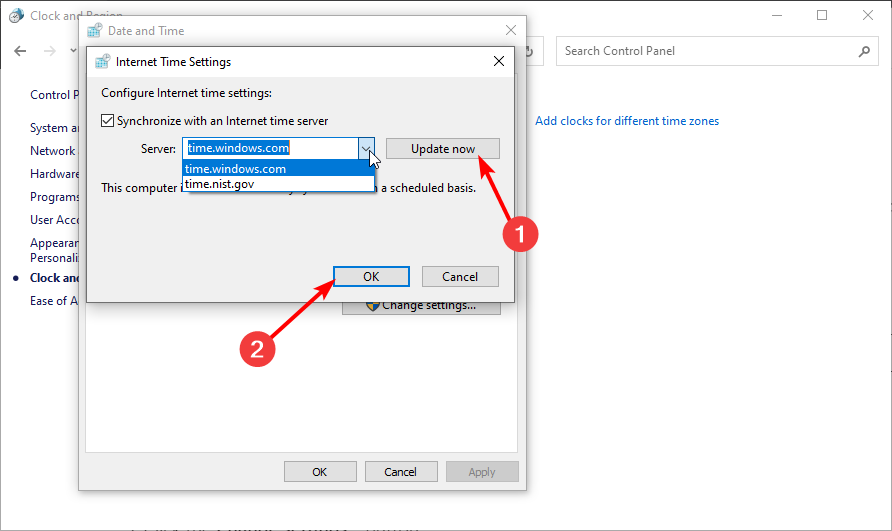Confirm with OK in Internet Time Settings
The image size is (892, 531).
click(x=371, y=277)
